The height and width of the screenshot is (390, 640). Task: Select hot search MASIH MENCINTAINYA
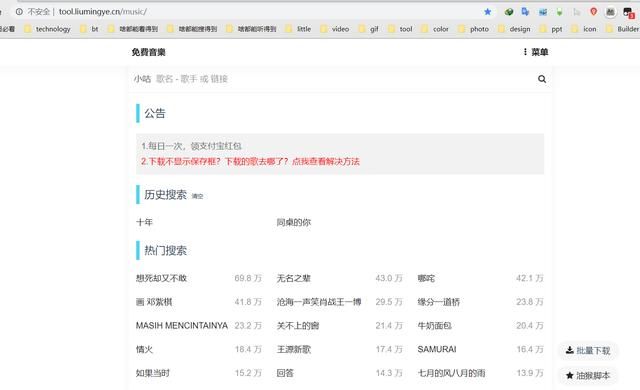point(182,326)
